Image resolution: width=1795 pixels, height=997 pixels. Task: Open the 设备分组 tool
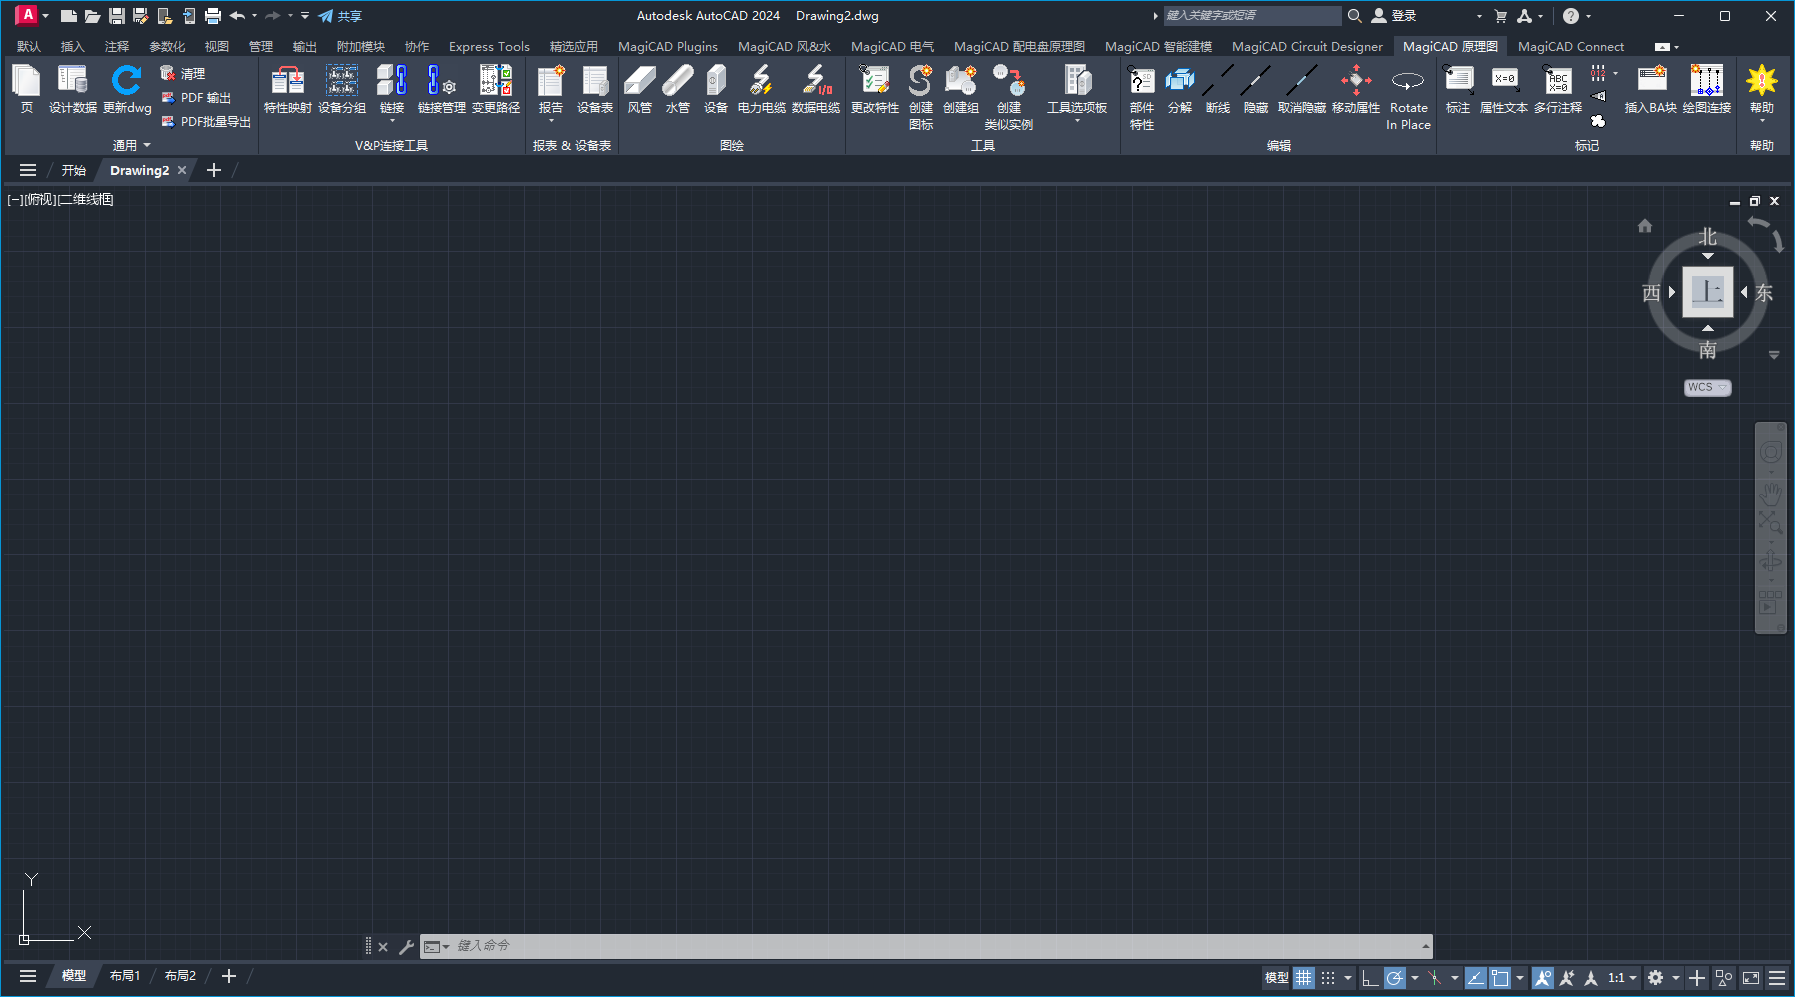(x=342, y=89)
